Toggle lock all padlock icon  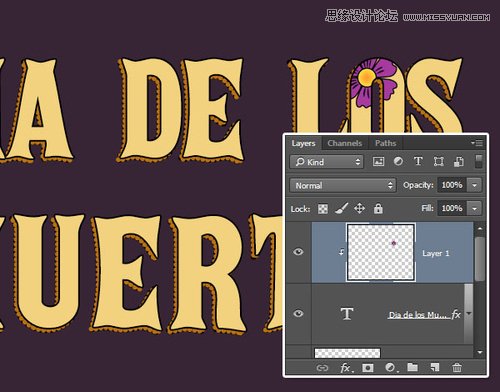(x=378, y=209)
